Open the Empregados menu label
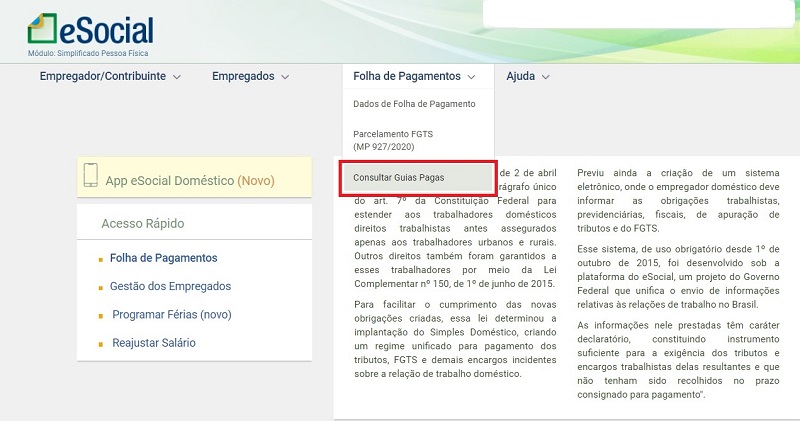The image size is (800, 421). coord(243,76)
